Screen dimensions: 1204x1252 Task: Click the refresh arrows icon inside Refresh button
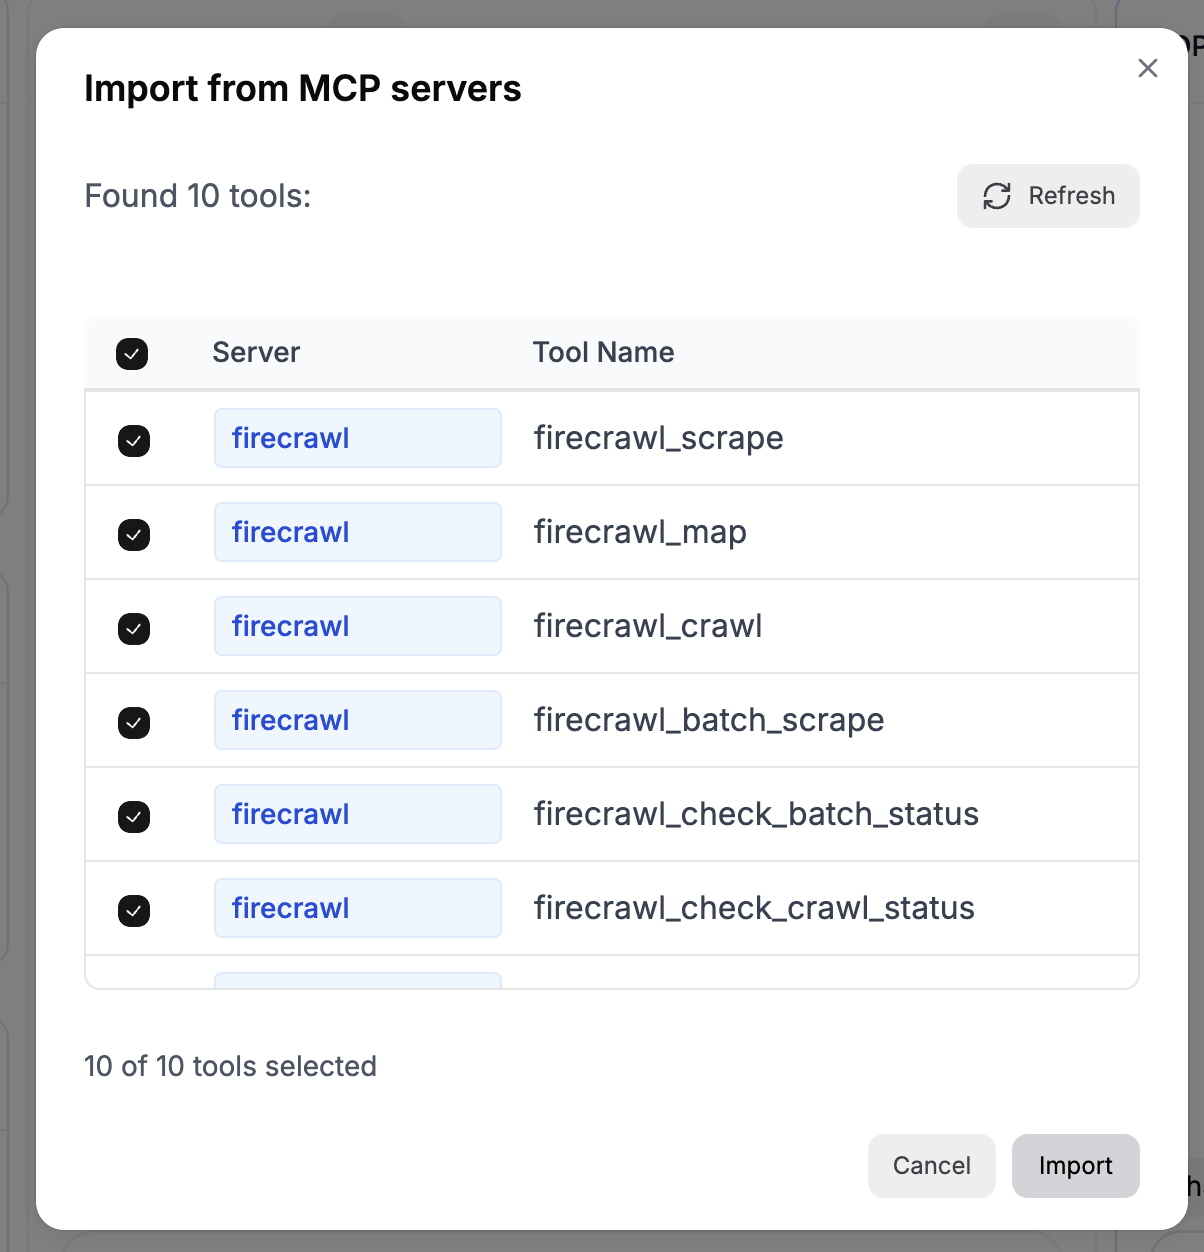coord(996,196)
